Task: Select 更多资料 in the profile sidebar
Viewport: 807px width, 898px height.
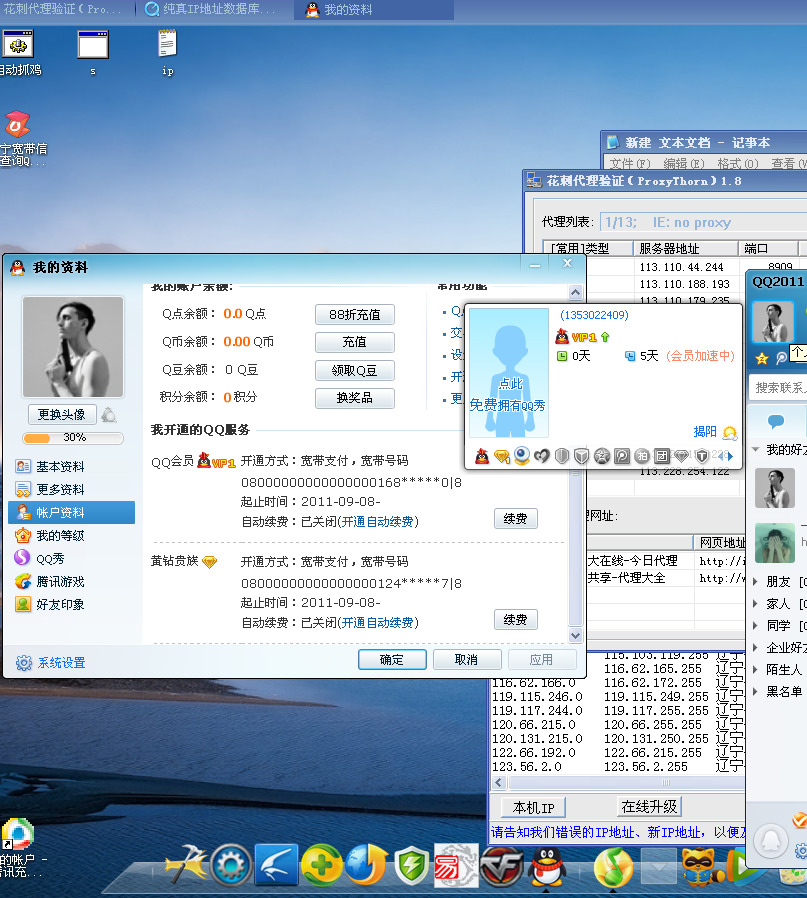Action: [x=72, y=490]
